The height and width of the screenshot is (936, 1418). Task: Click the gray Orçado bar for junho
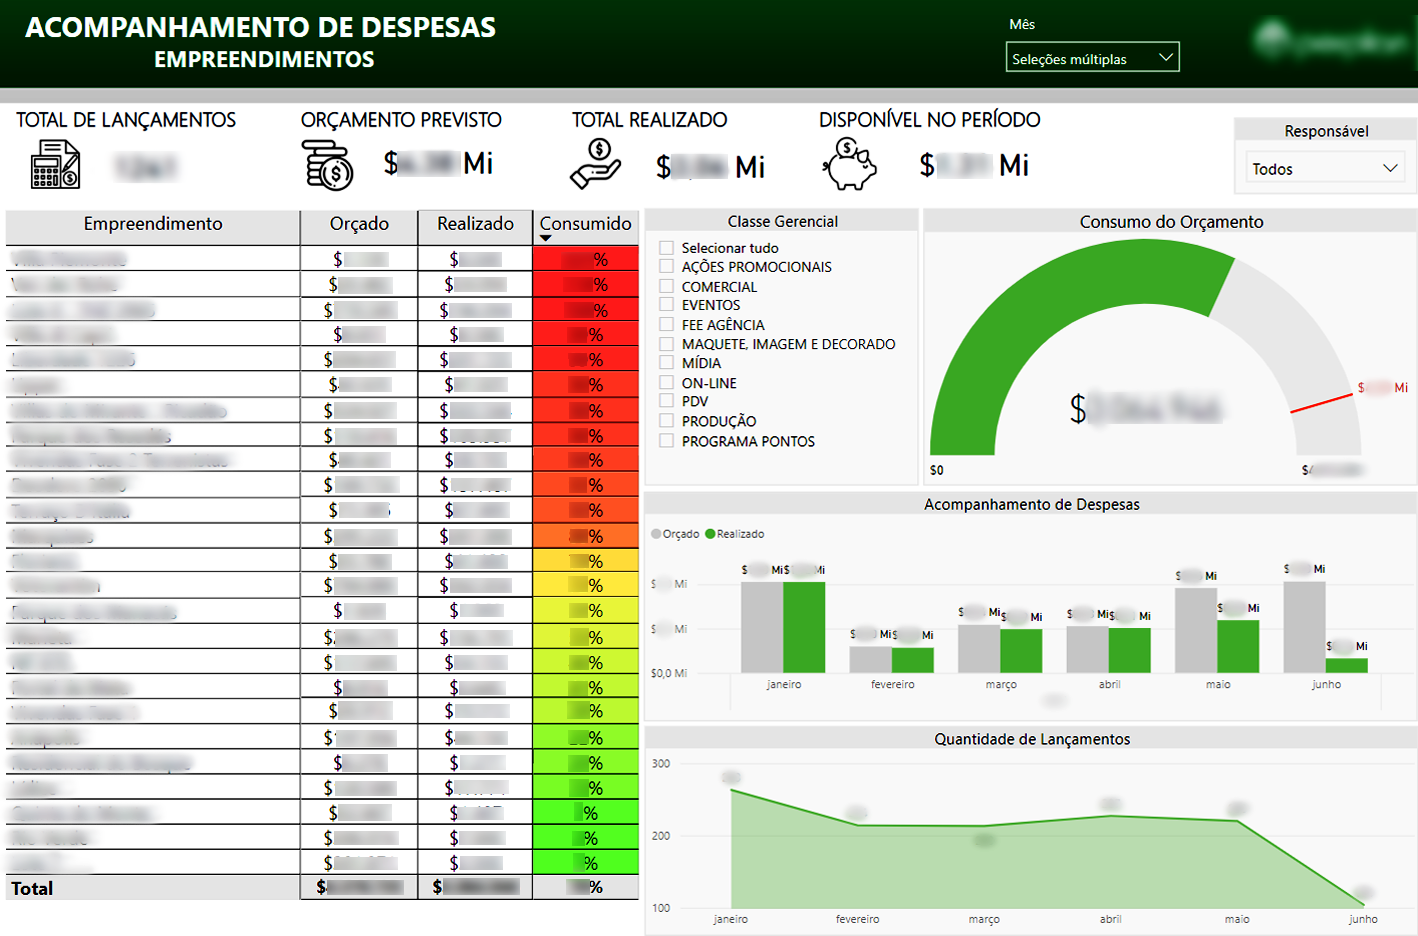coord(1304,627)
